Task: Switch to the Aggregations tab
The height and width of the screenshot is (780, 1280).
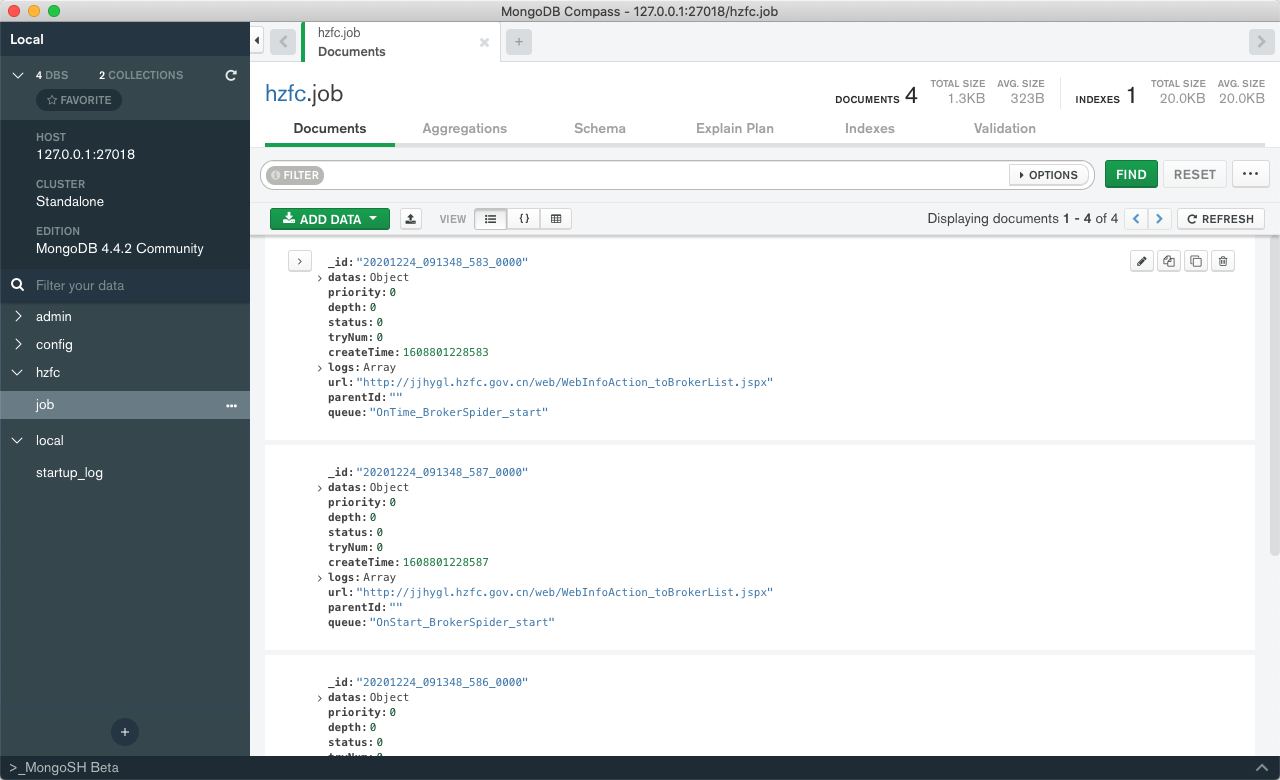Action: point(465,128)
